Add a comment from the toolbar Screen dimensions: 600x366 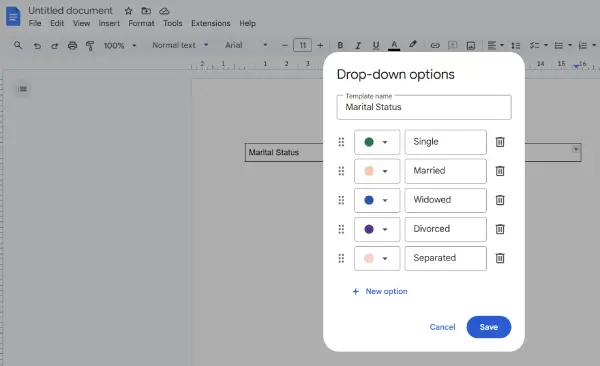(453, 46)
